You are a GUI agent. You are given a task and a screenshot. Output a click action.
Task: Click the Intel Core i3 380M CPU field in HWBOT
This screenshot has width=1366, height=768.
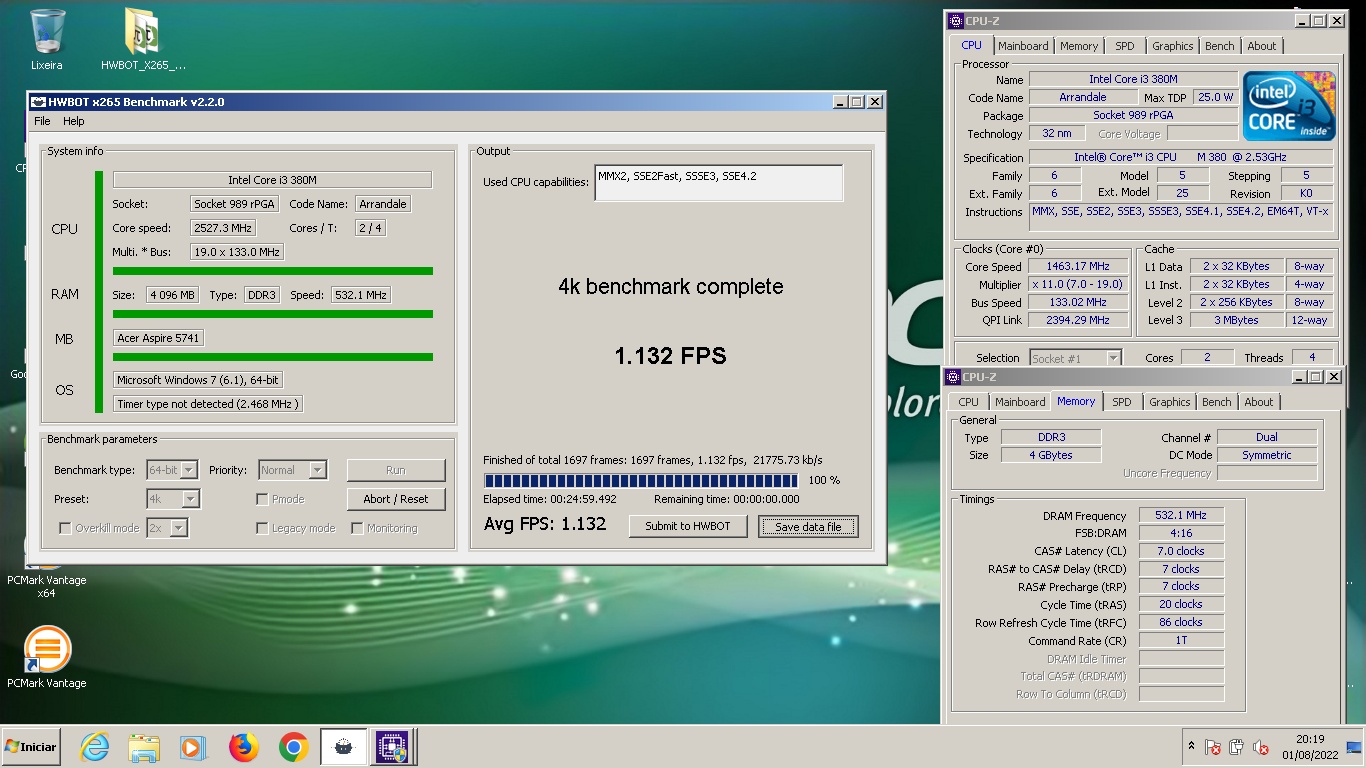pos(272,180)
